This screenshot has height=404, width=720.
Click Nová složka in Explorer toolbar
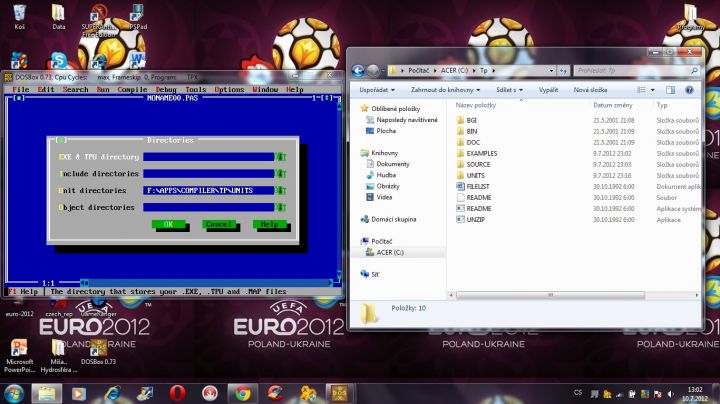click(x=590, y=90)
